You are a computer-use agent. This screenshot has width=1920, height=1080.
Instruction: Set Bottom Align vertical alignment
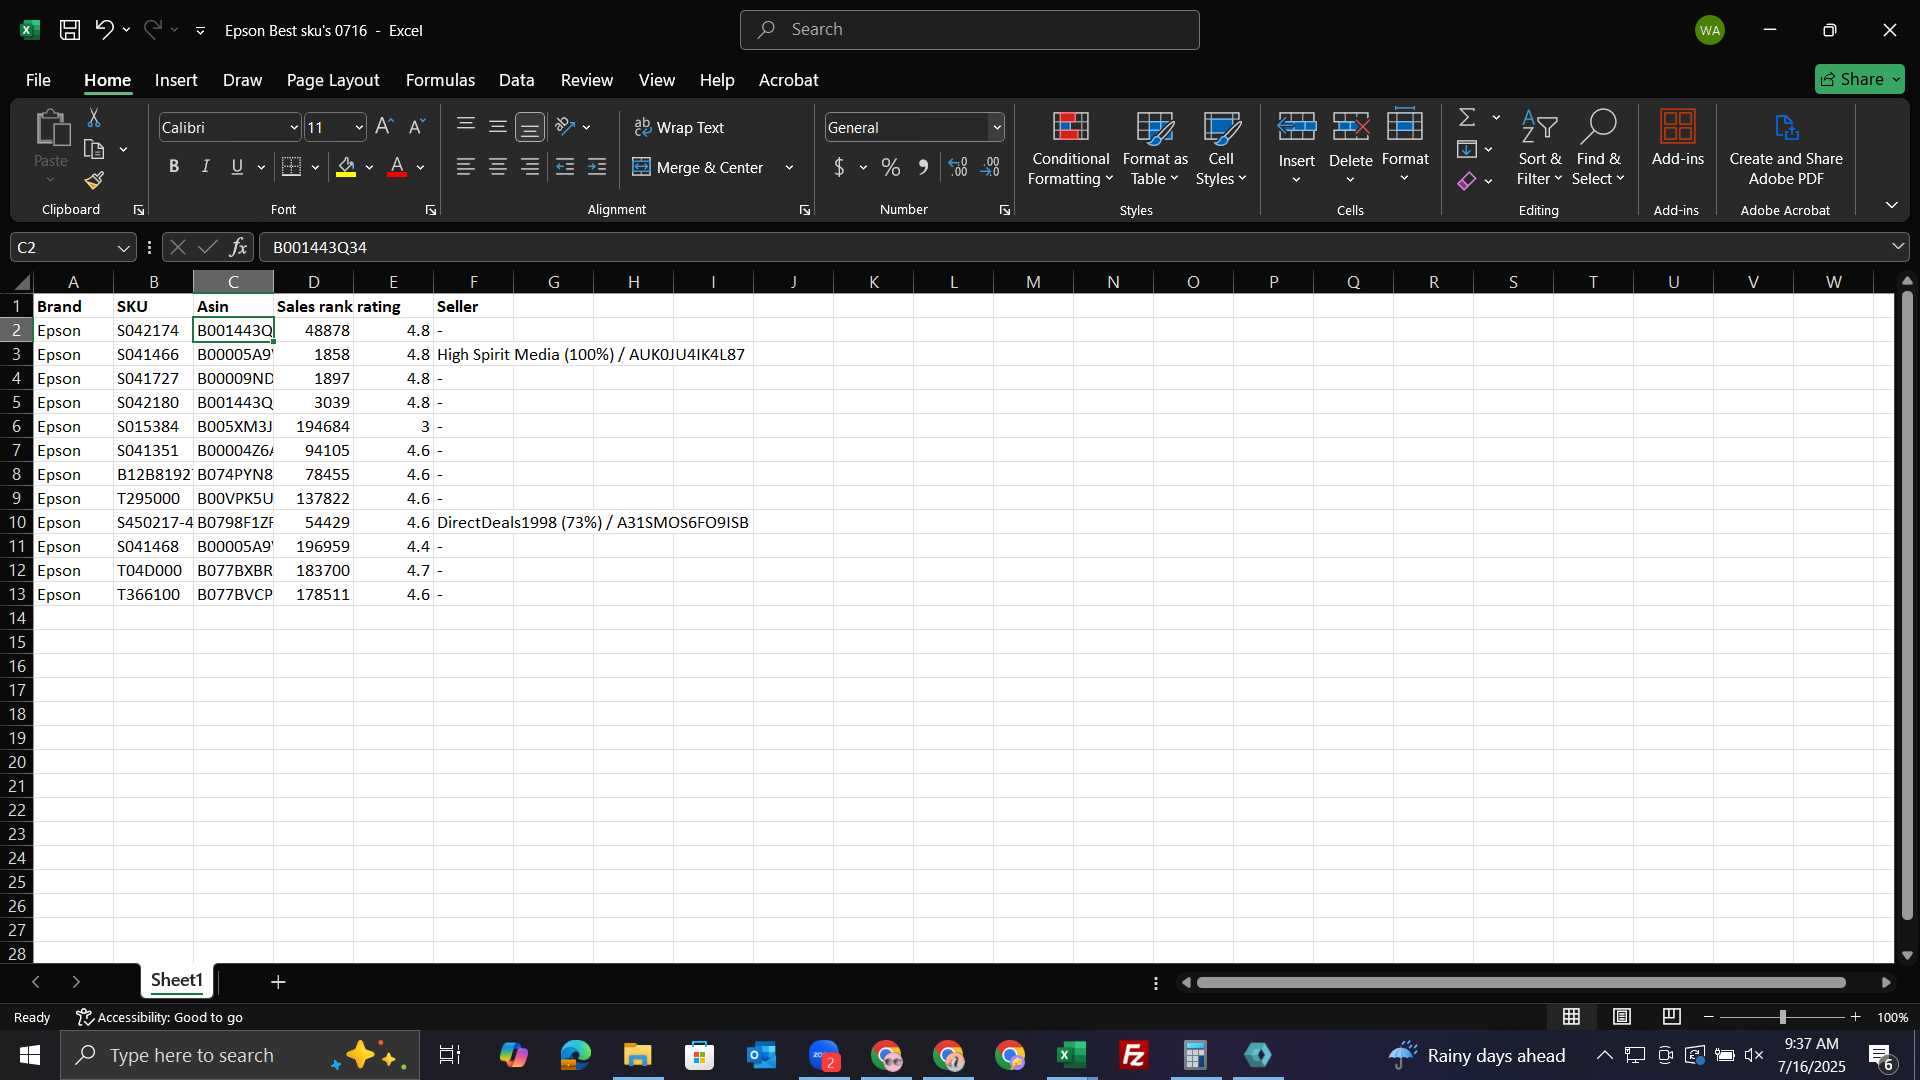530,126
